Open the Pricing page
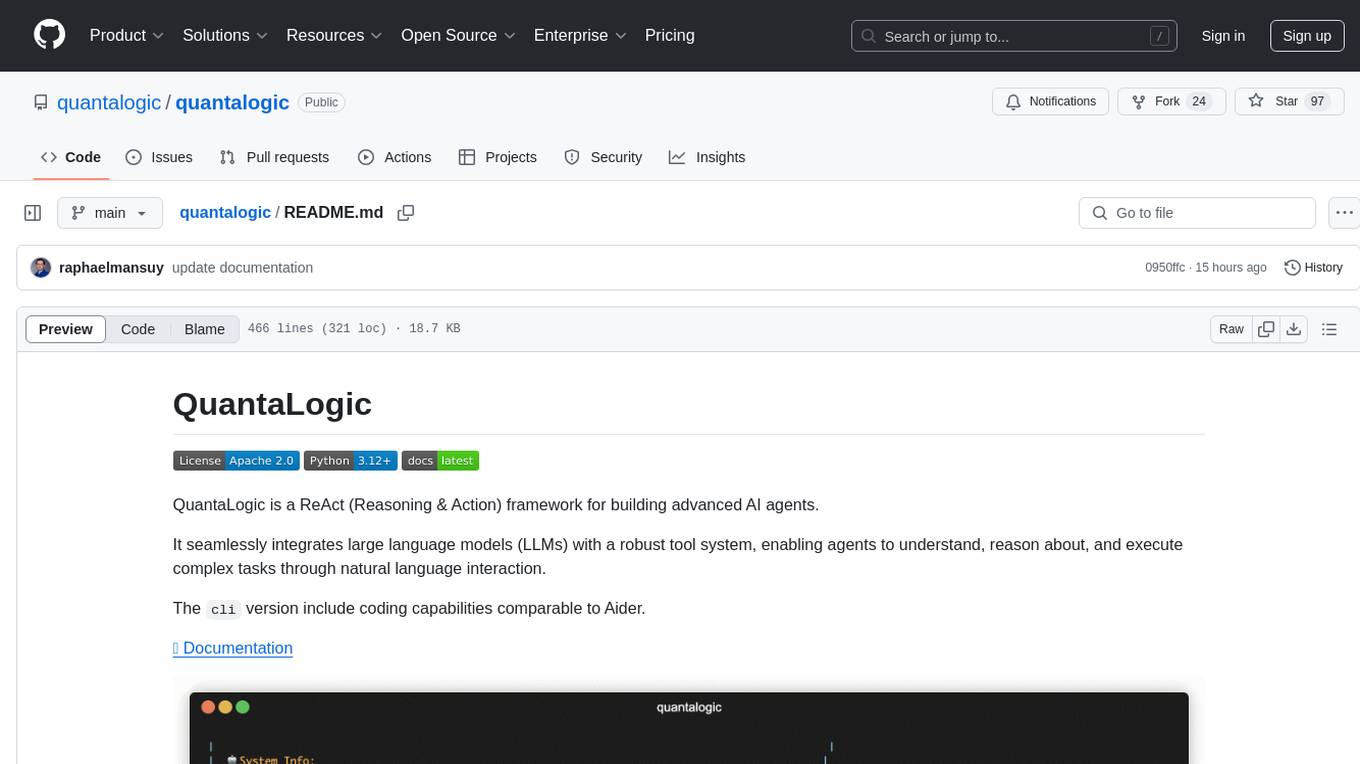 coord(670,35)
